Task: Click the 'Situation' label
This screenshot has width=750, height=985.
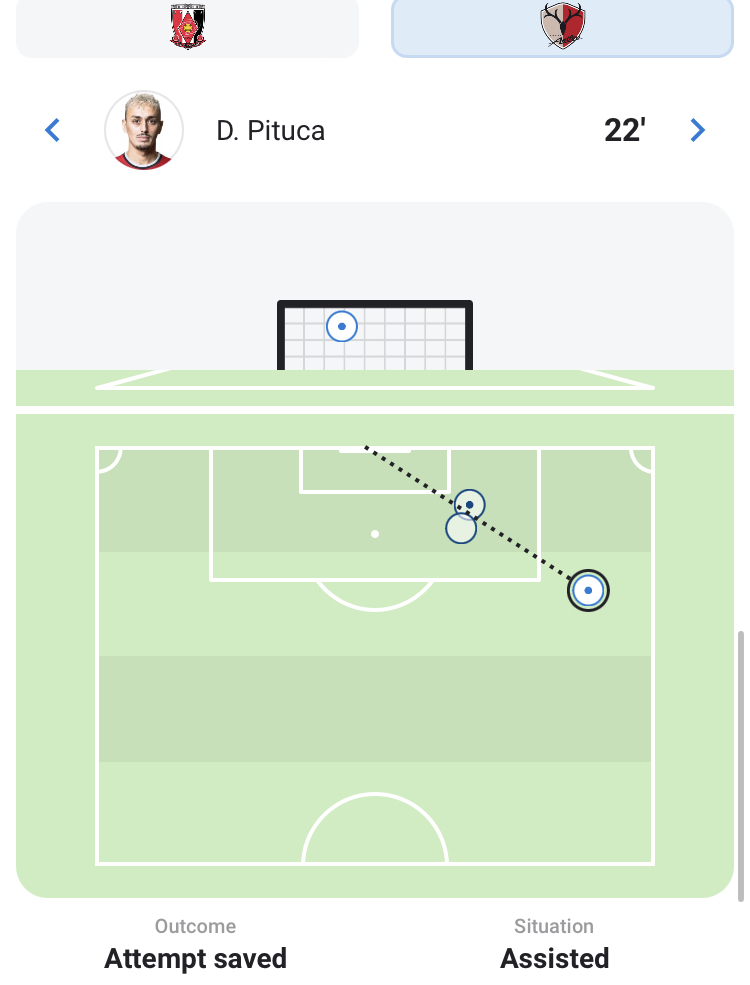Action: 554,926
